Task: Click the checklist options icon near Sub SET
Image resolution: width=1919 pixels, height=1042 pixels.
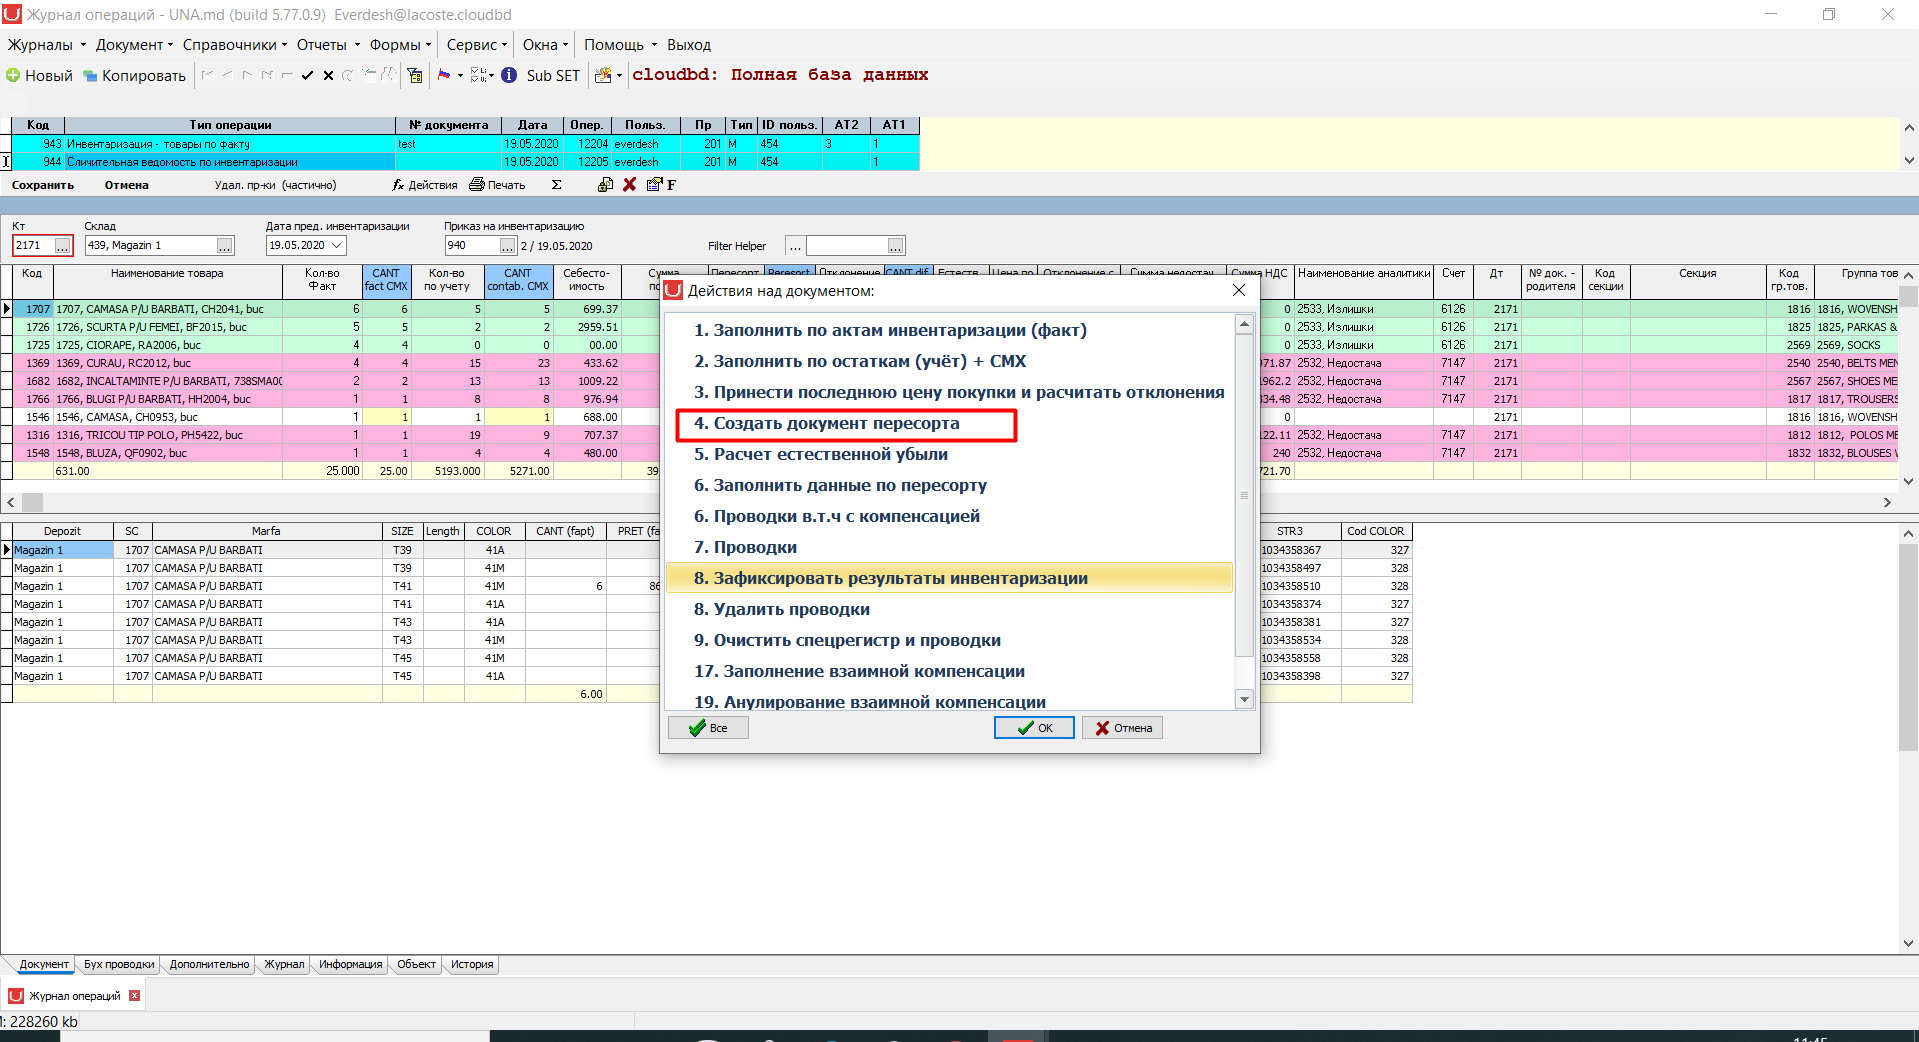Action: click(x=479, y=75)
